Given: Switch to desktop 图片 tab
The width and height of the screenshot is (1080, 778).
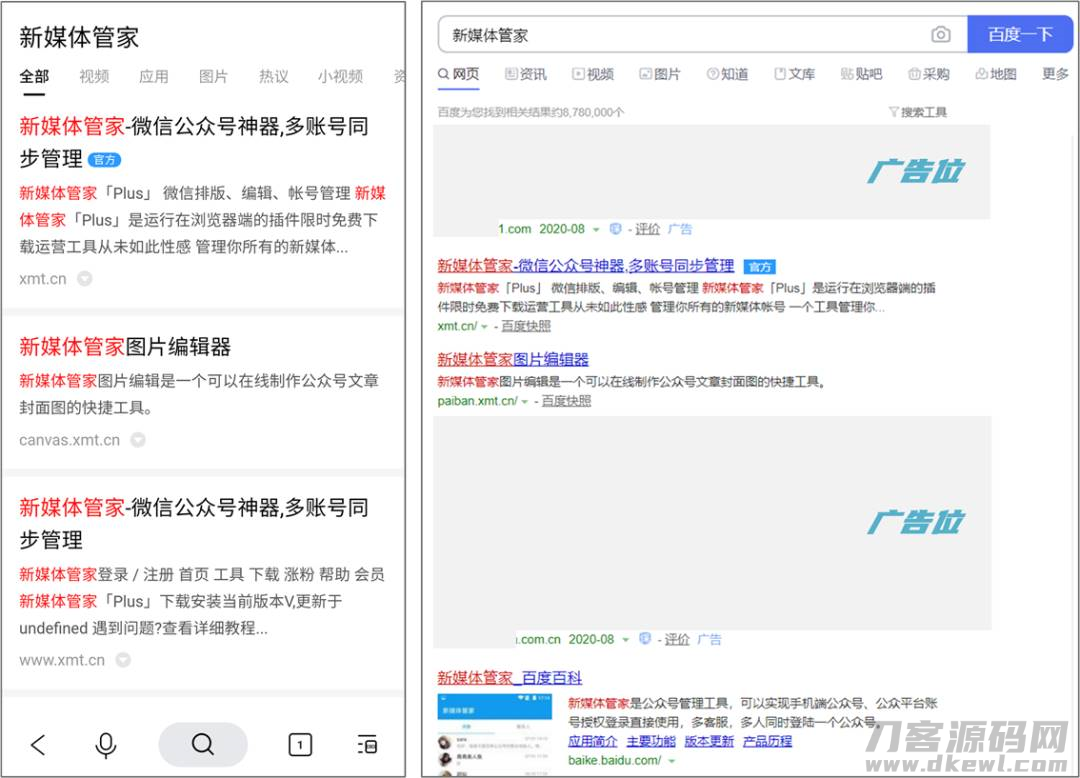Looking at the screenshot, I should [660, 74].
